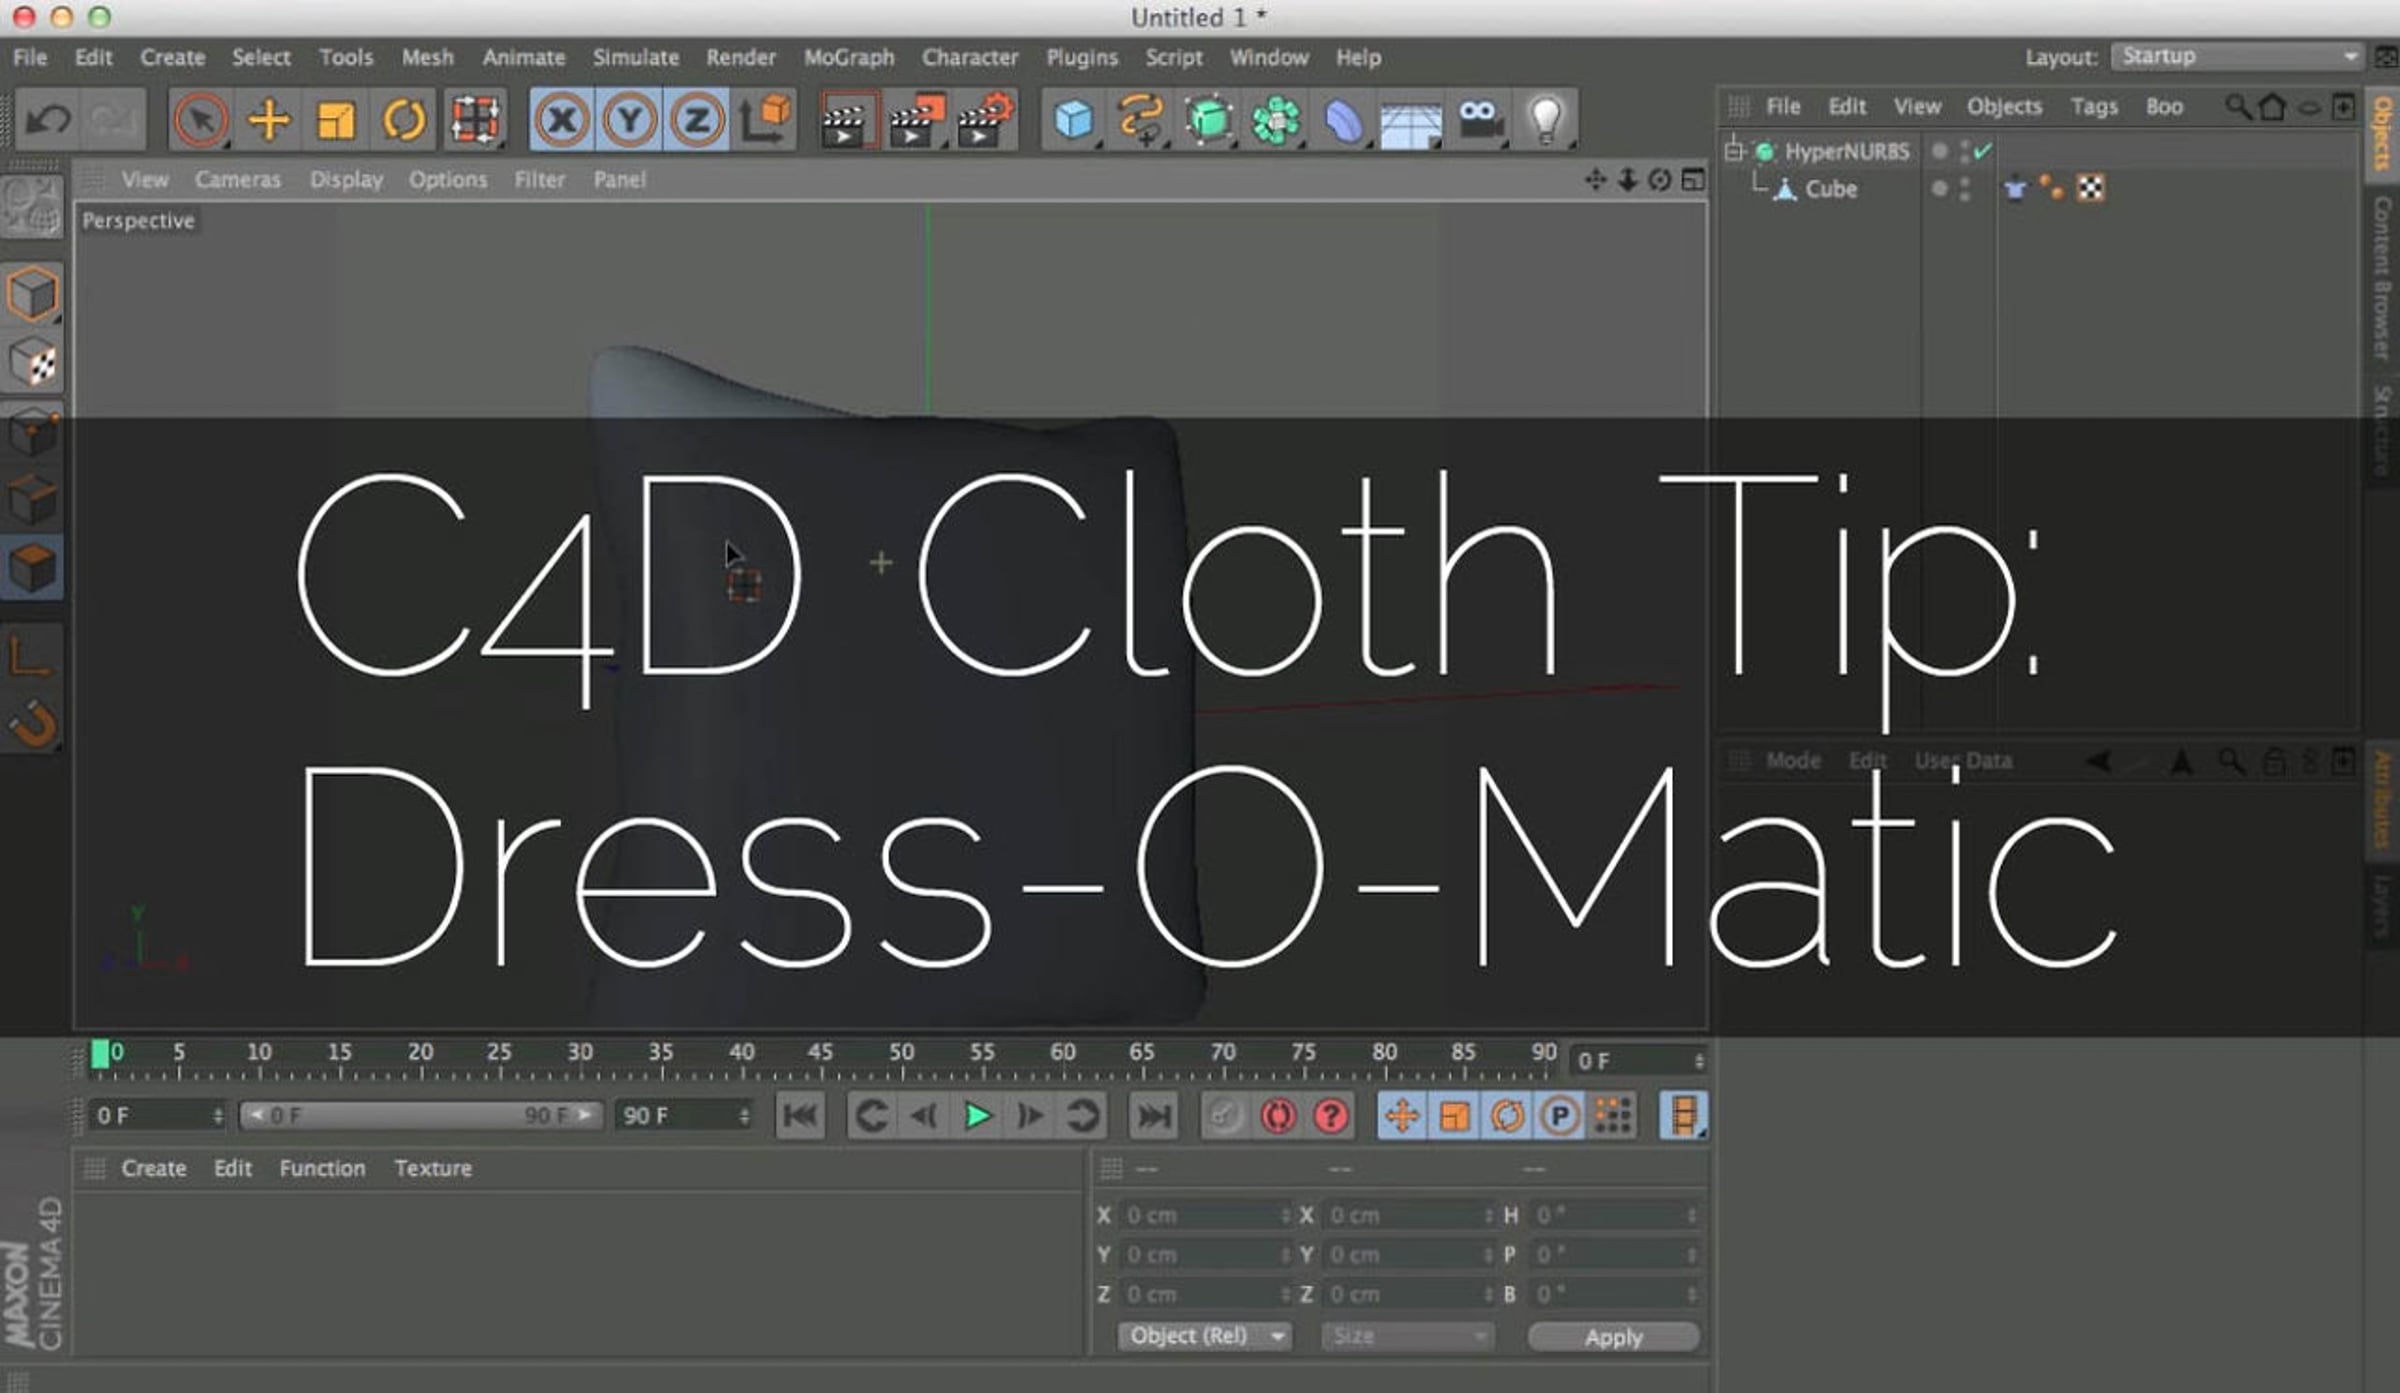Click the HyperNURBS generator toolbar icon
The height and width of the screenshot is (1393, 2400).
point(1209,120)
